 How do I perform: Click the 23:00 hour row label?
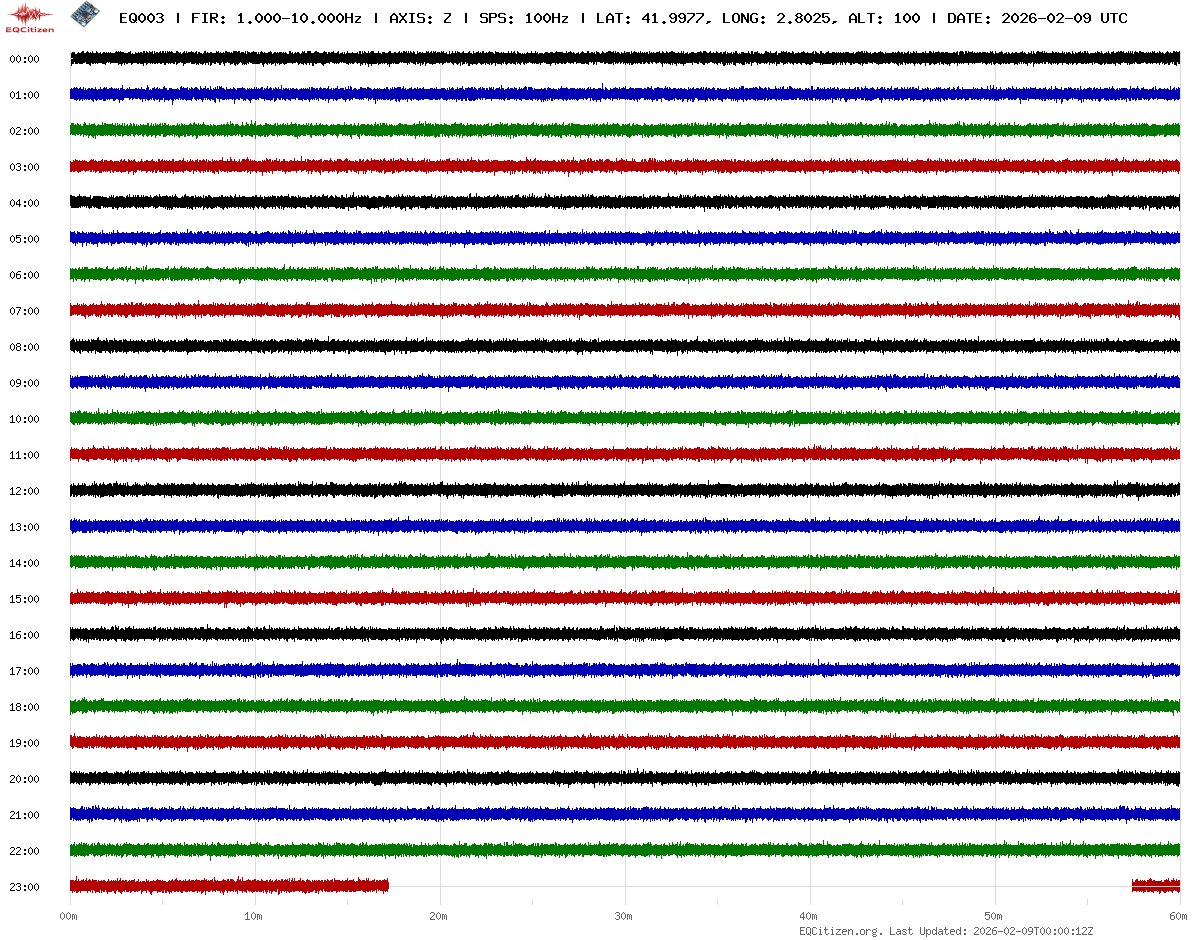[24, 887]
